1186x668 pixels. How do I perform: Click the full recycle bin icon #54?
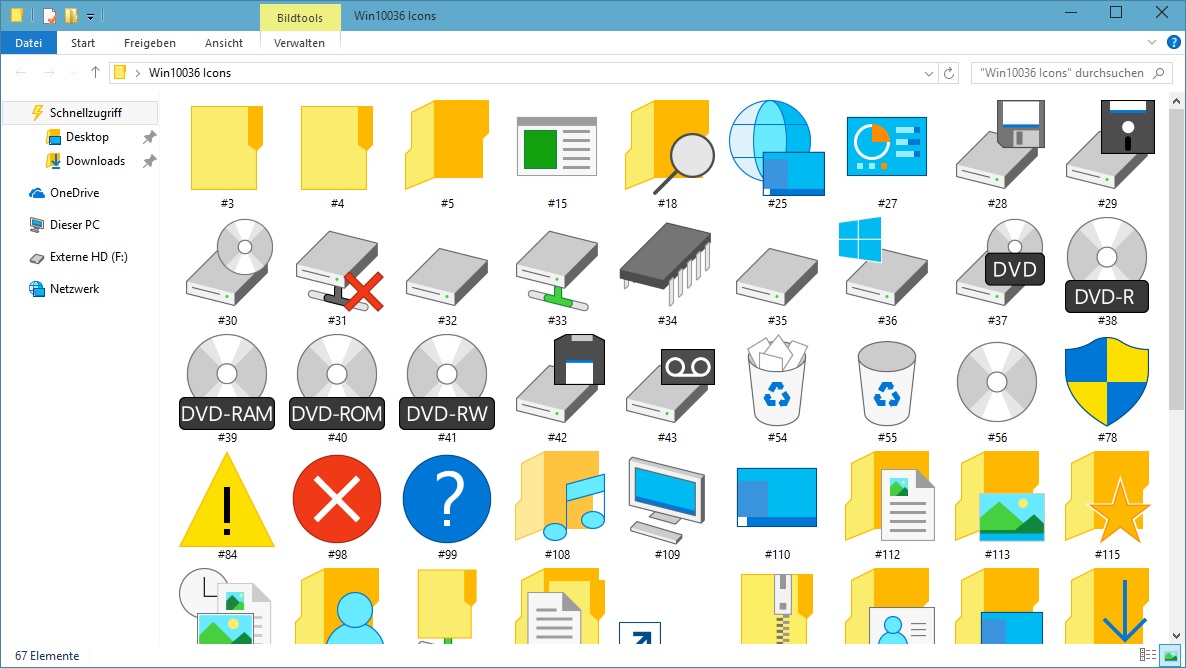[776, 380]
